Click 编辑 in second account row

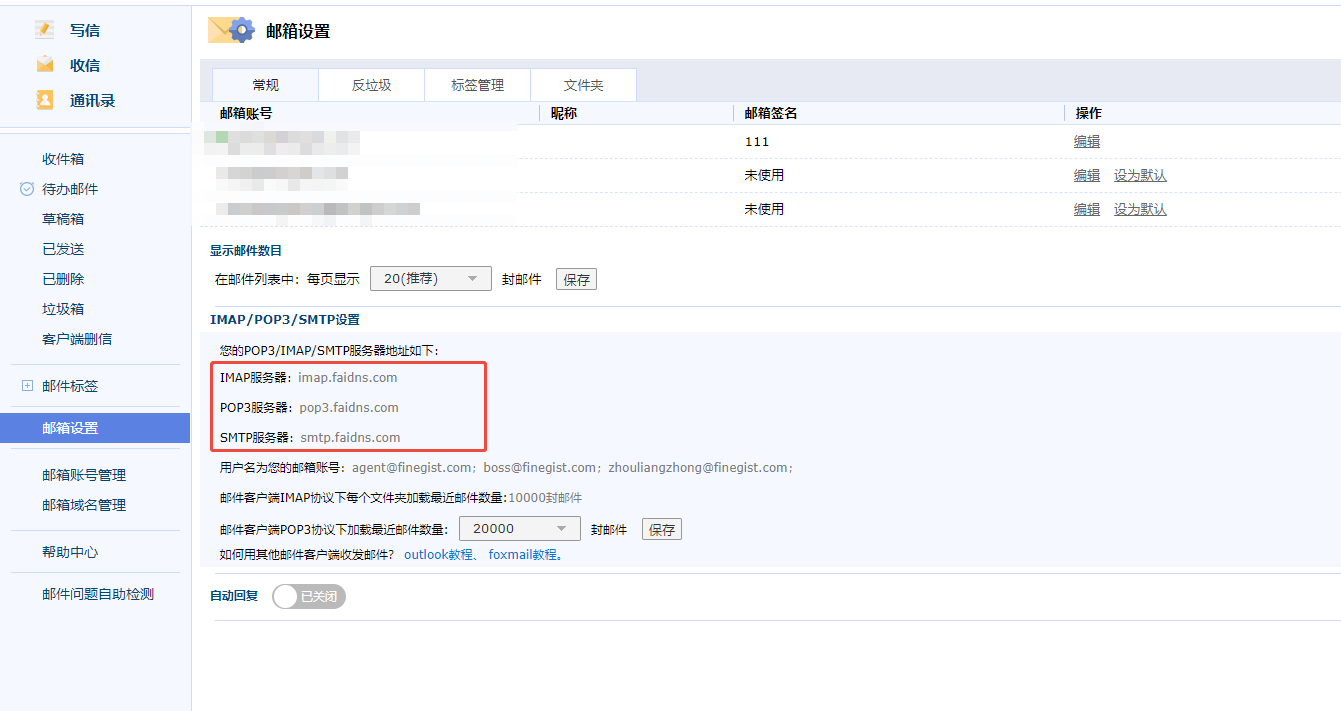(1087, 175)
